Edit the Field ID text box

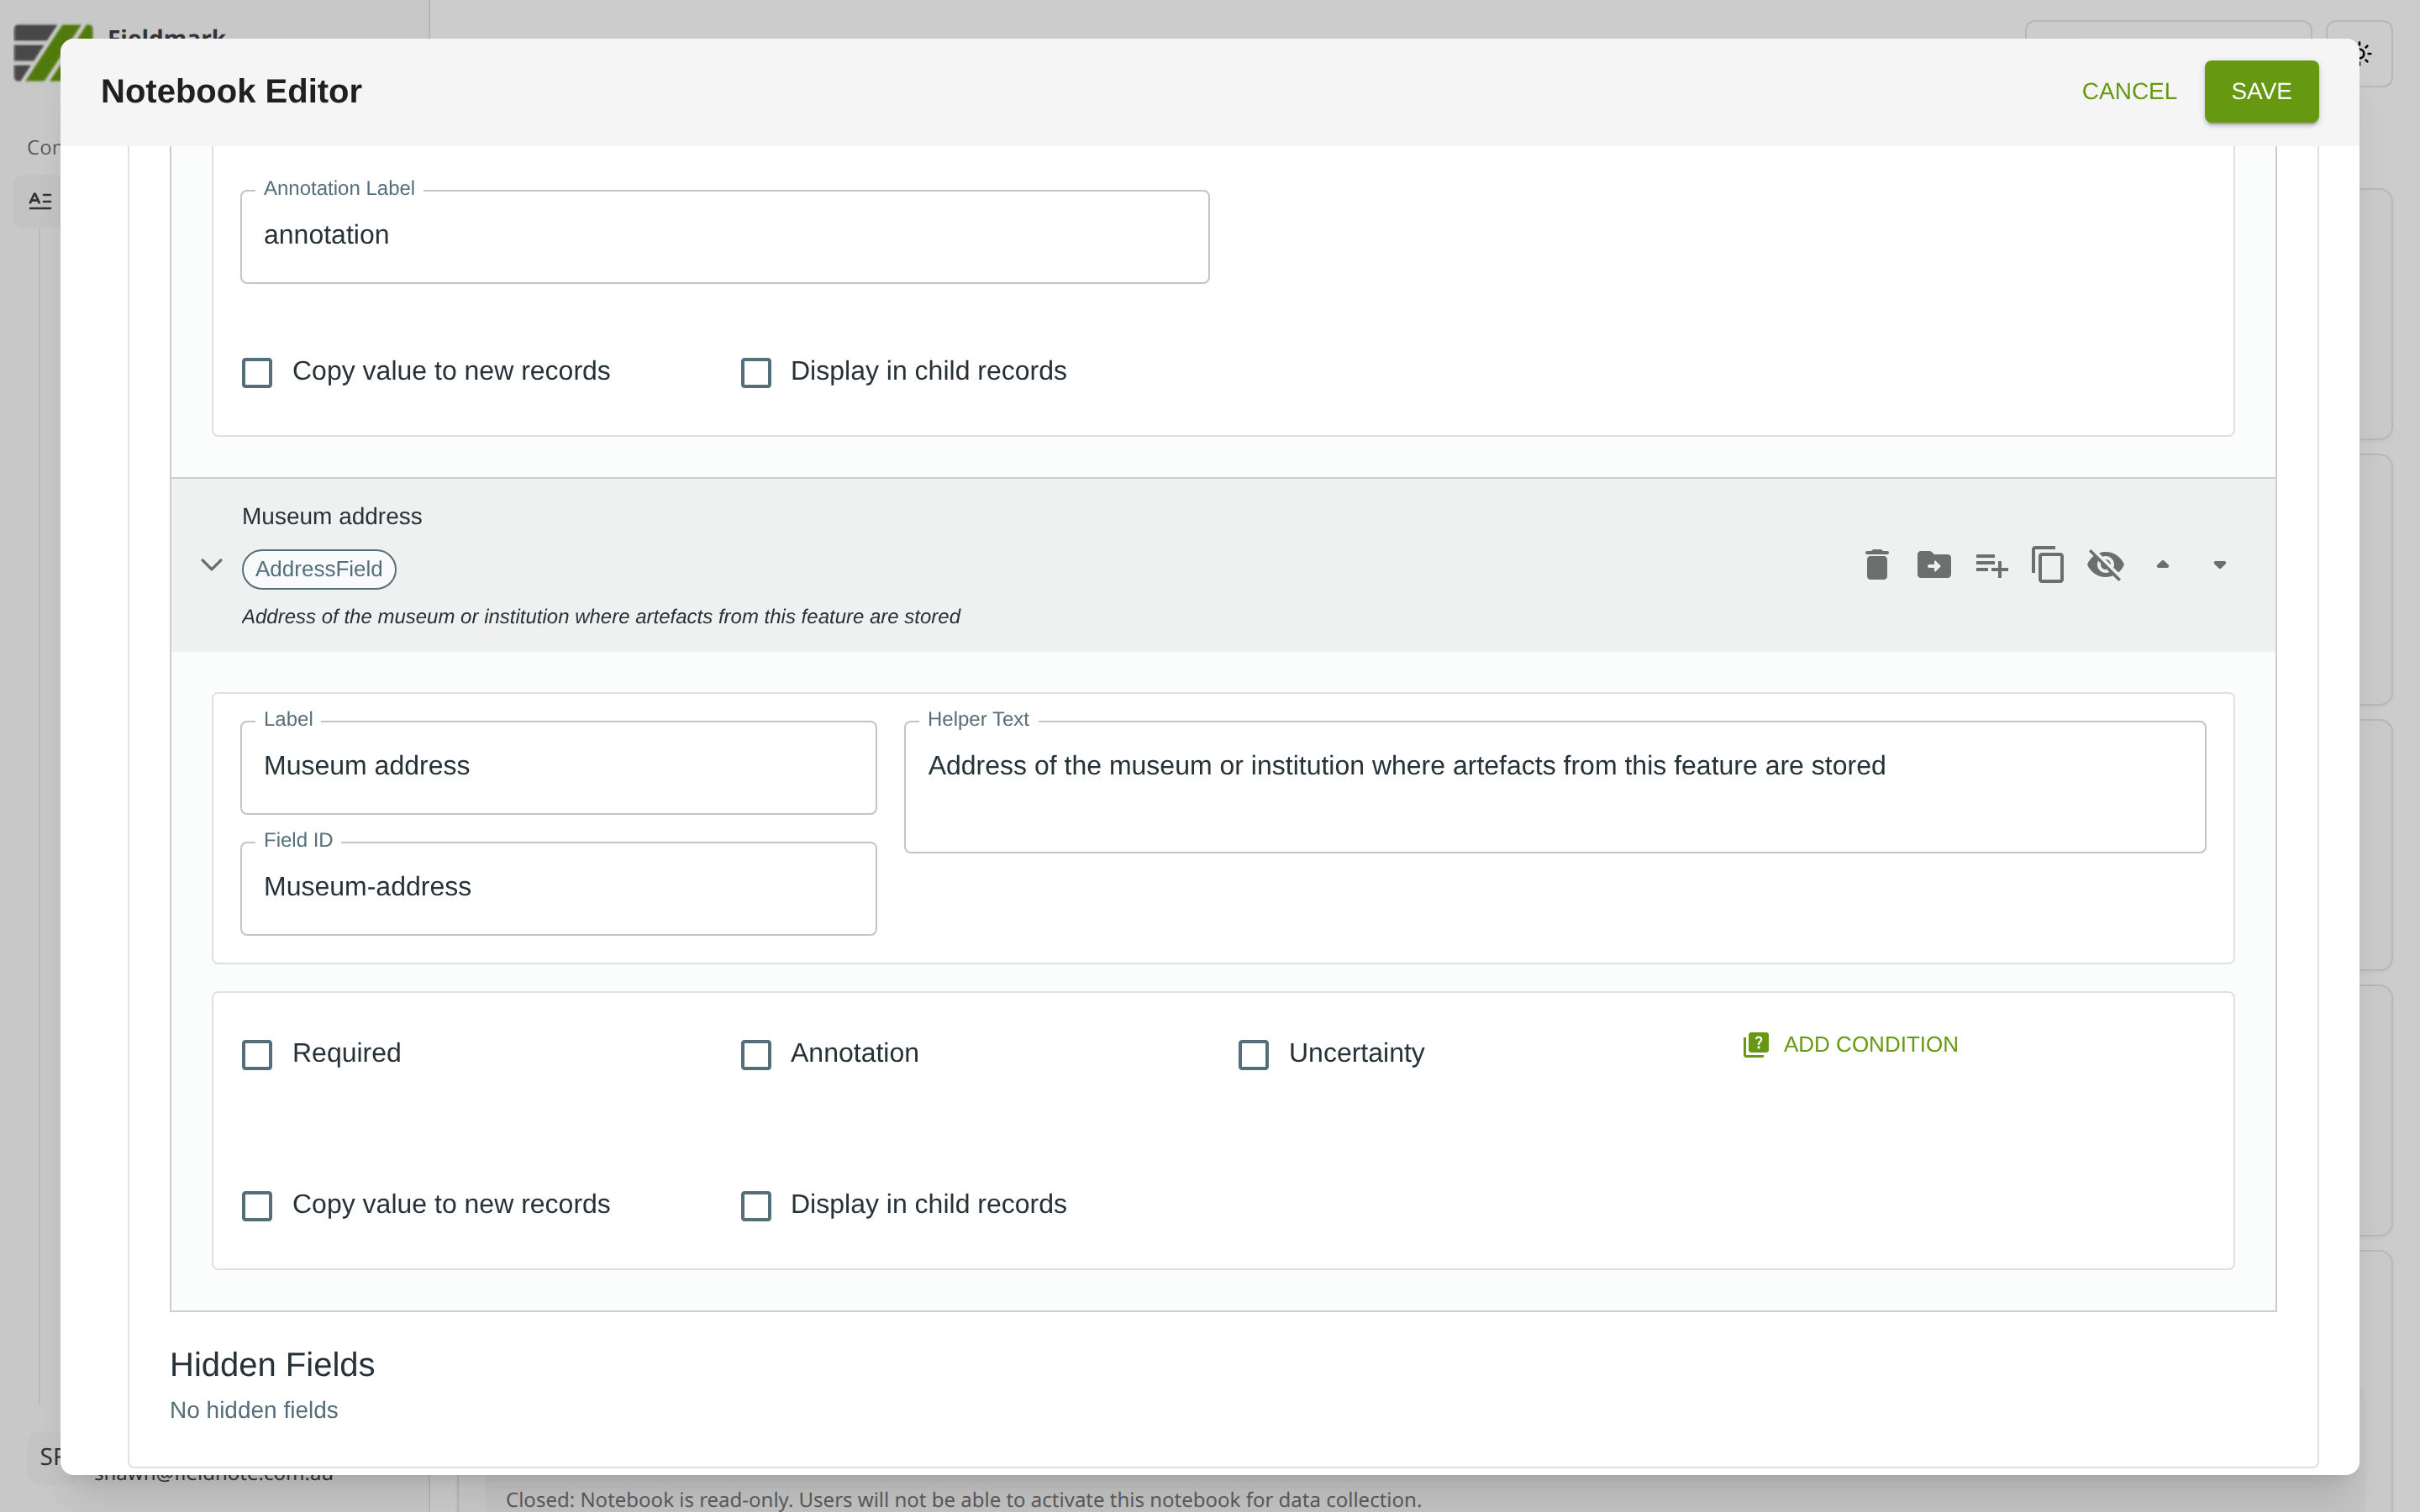click(558, 887)
